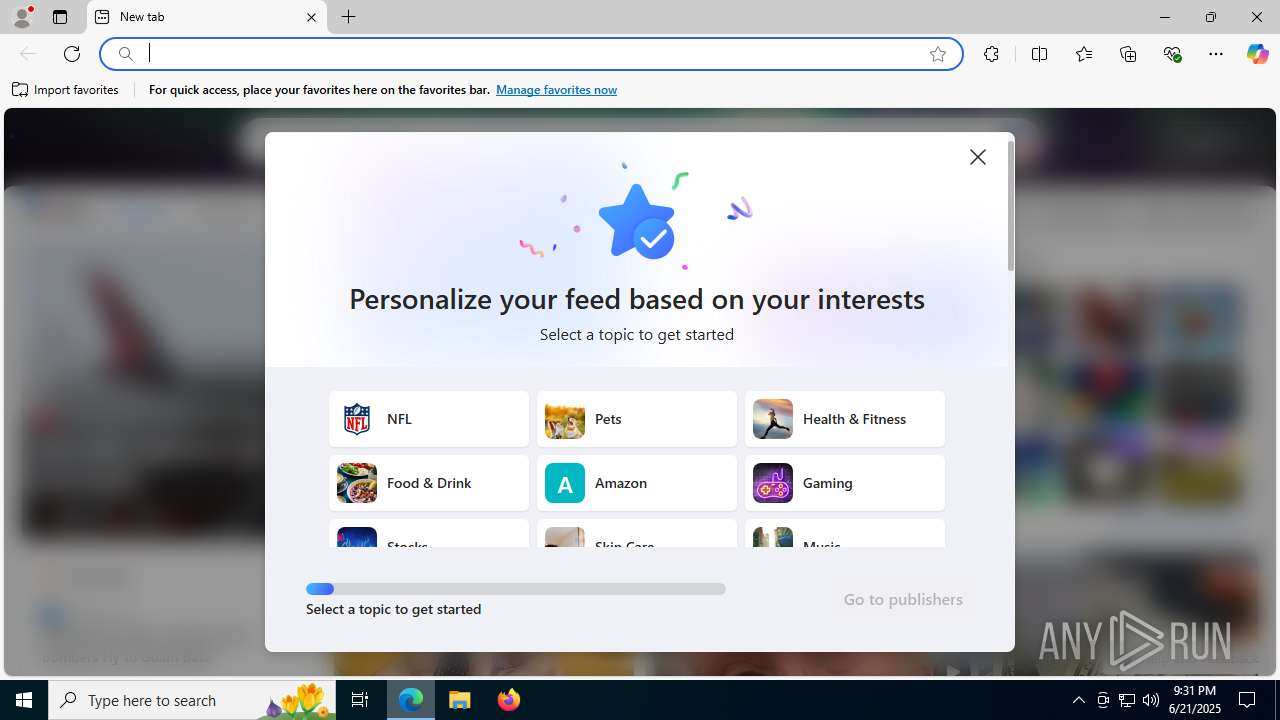Select the Pets topic
1280x720 pixels.
(637, 419)
